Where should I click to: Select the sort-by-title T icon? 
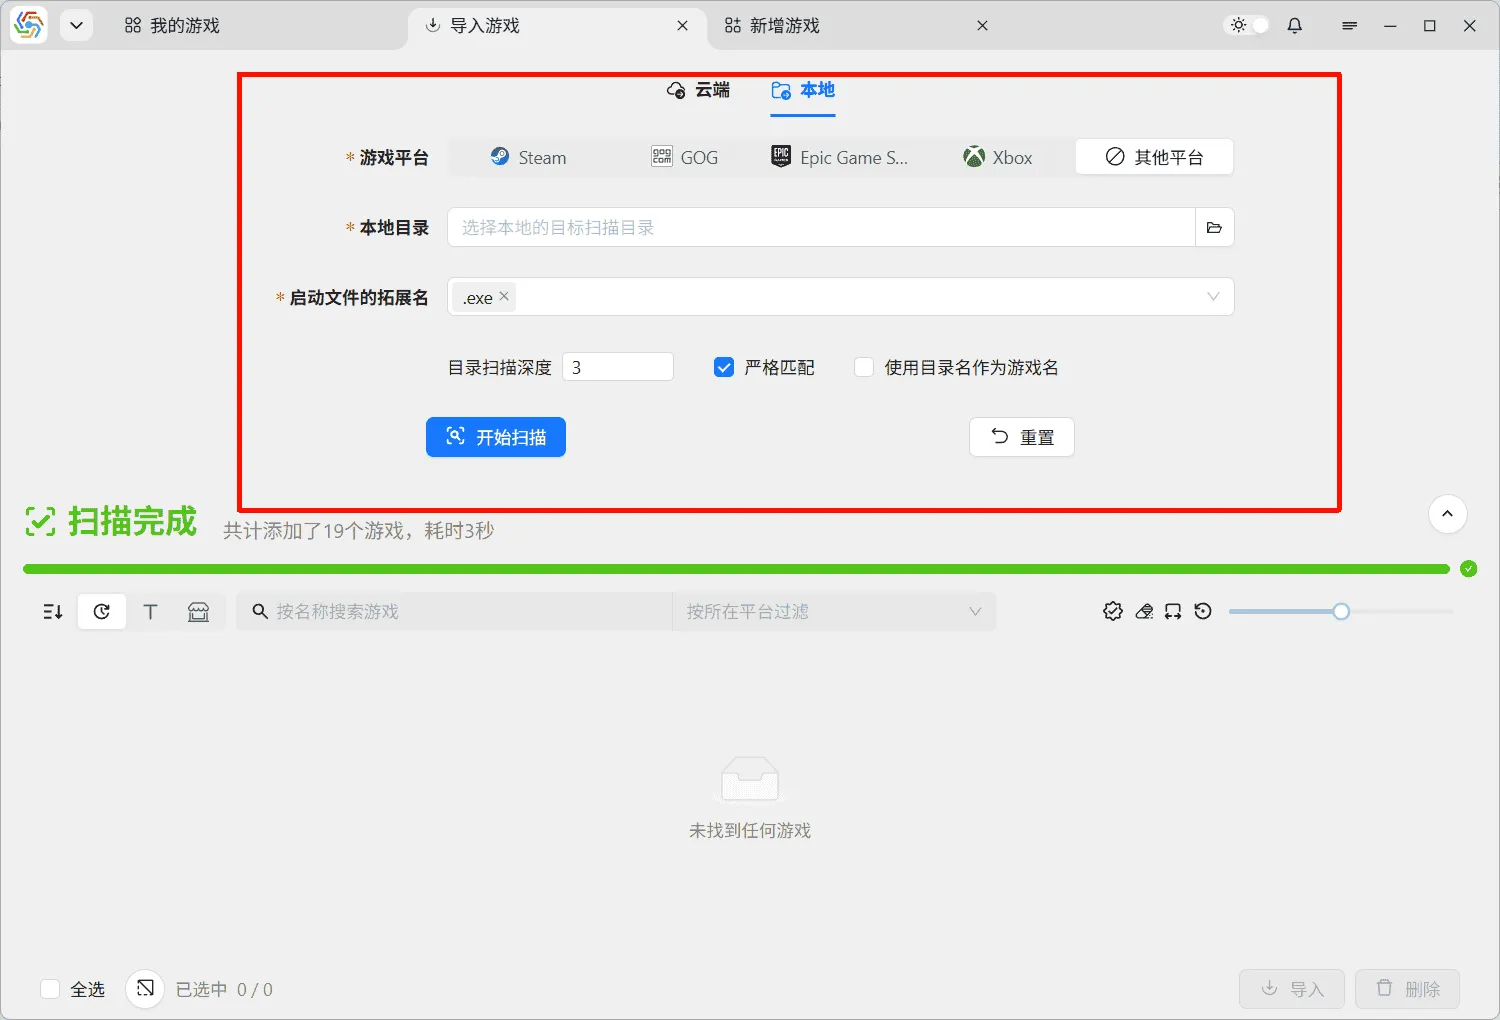[150, 612]
